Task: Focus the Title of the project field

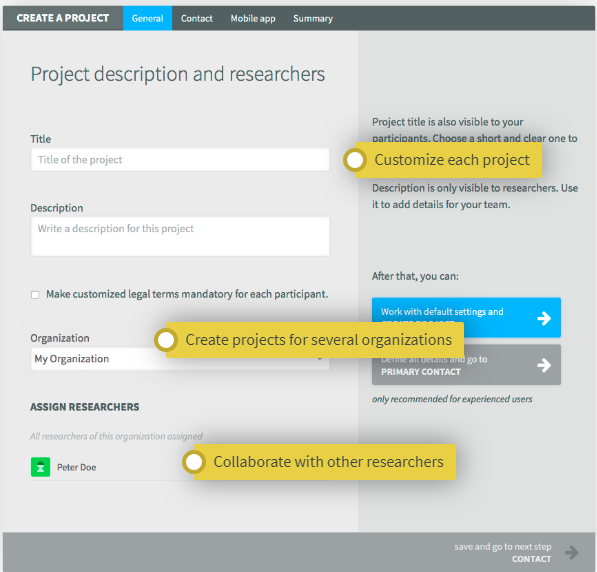Action: pos(180,160)
